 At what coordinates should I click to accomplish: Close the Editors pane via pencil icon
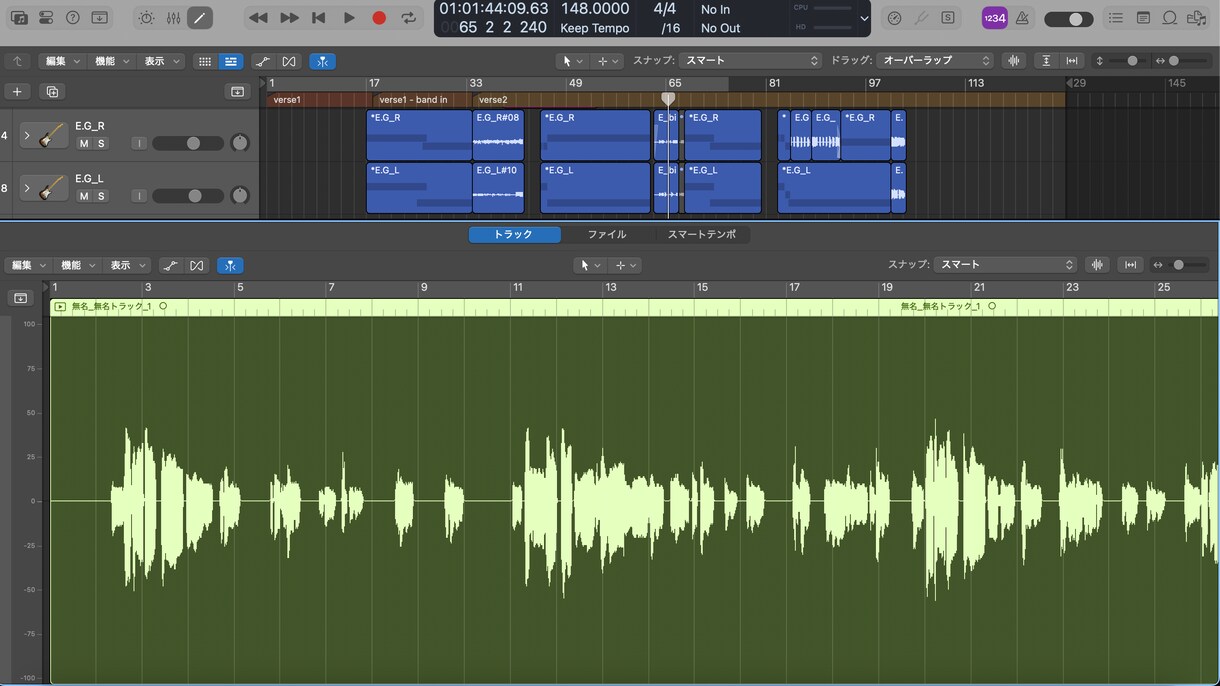pos(200,18)
